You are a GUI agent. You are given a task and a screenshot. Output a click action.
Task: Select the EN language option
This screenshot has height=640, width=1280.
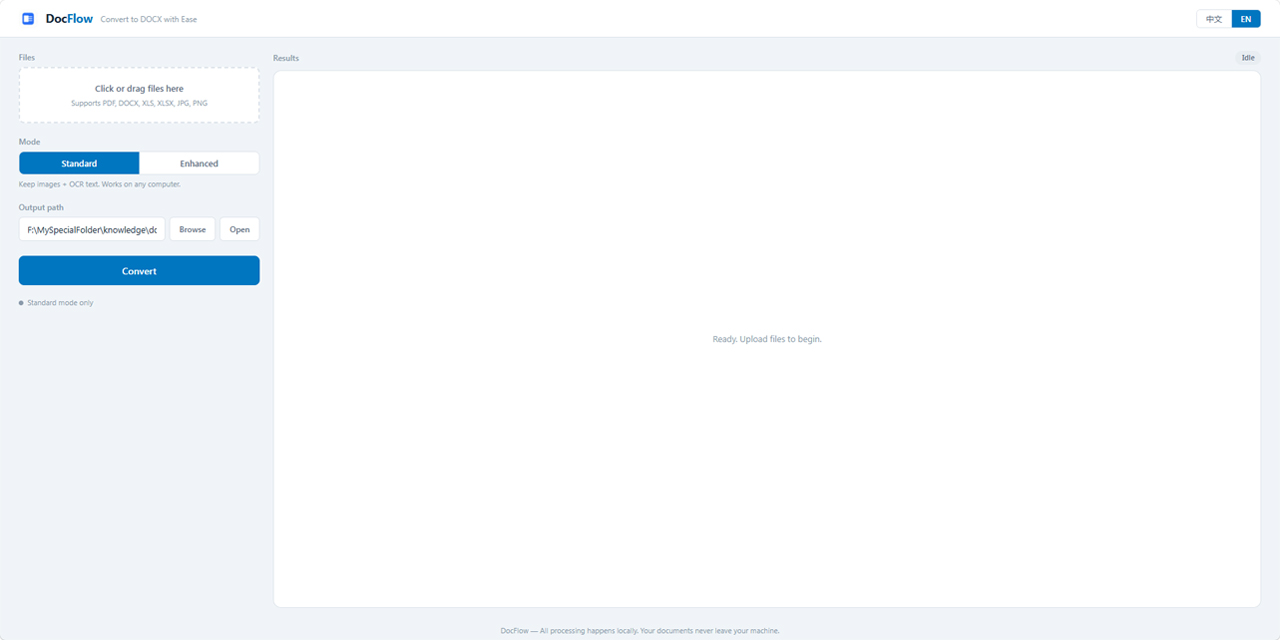click(x=1246, y=19)
